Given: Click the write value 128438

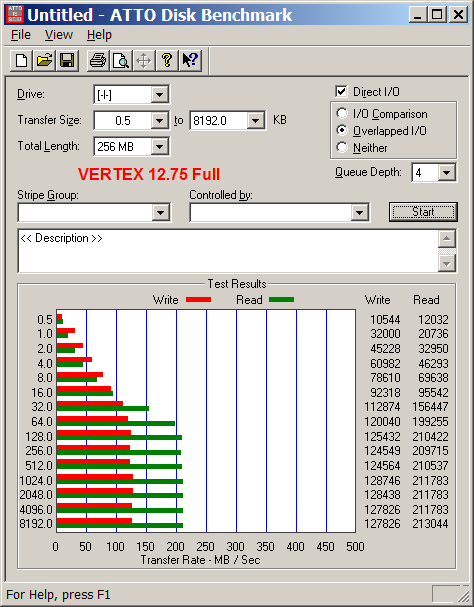Looking at the screenshot, I should pos(382,495).
